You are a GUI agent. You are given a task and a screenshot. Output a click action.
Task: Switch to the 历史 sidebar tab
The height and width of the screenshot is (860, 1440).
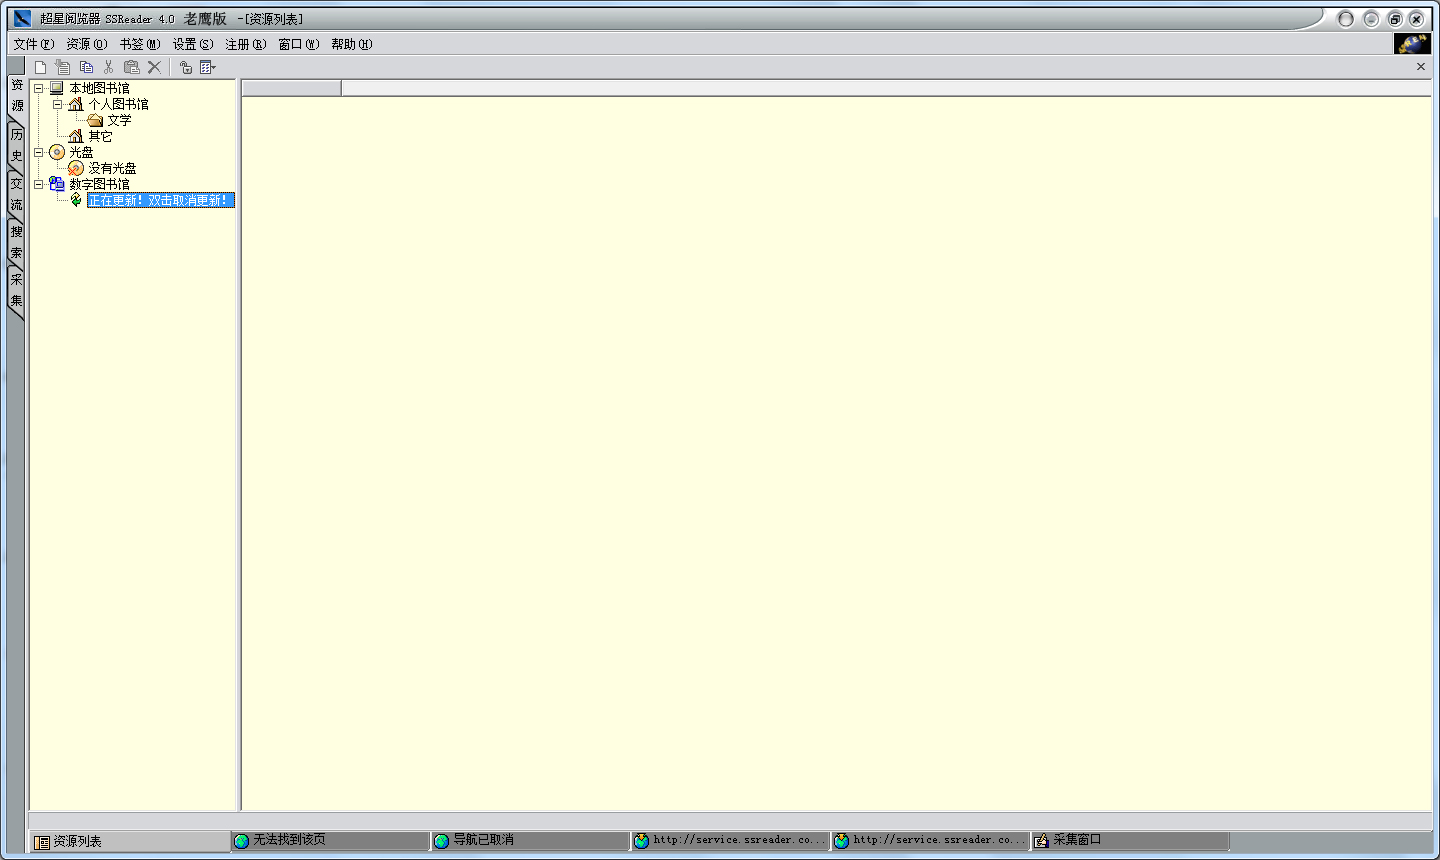(x=15, y=145)
